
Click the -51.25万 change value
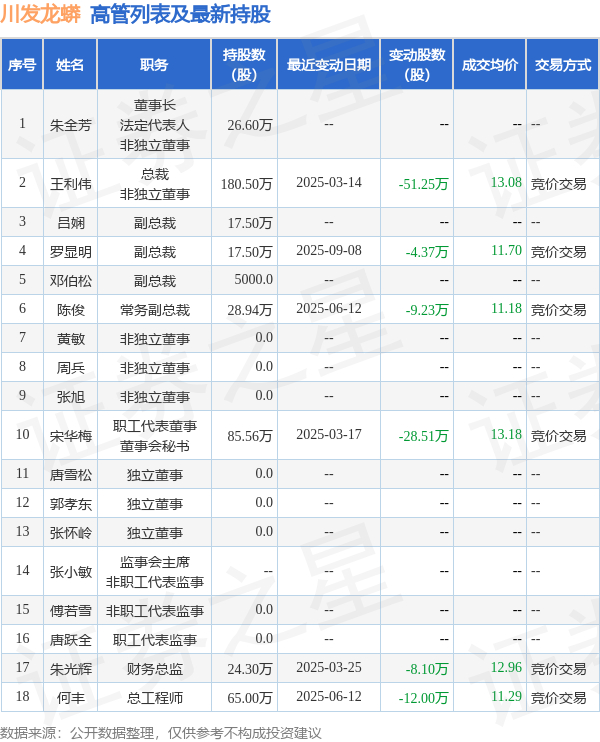pyautogui.click(x=423, y=184)
